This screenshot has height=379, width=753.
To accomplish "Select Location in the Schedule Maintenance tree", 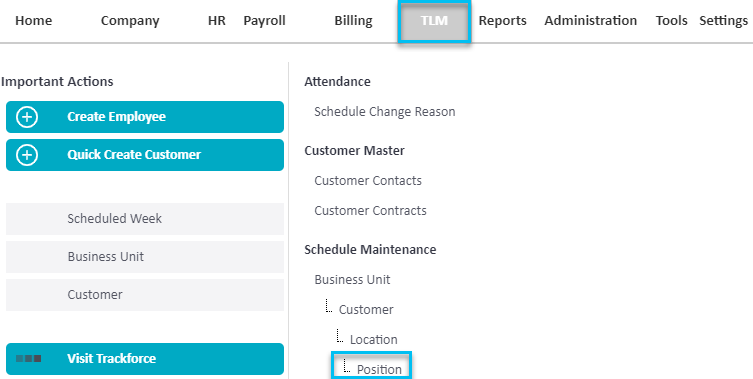I will click(374, 340).
